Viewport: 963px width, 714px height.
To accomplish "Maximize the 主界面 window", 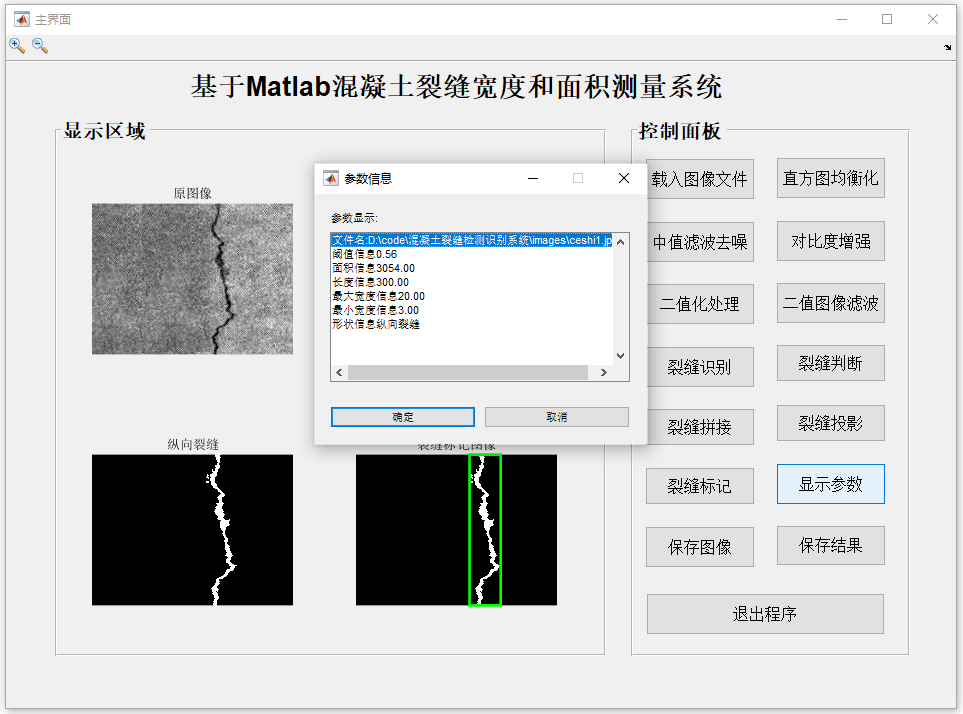I will click(x=887, y=19).
